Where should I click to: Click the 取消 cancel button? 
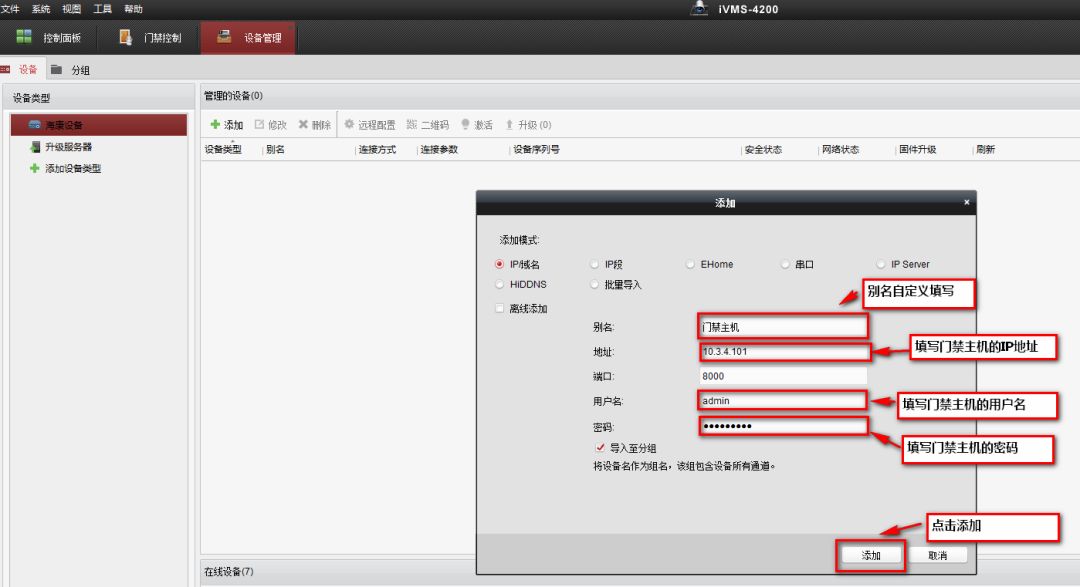click(x=937, y=555)
